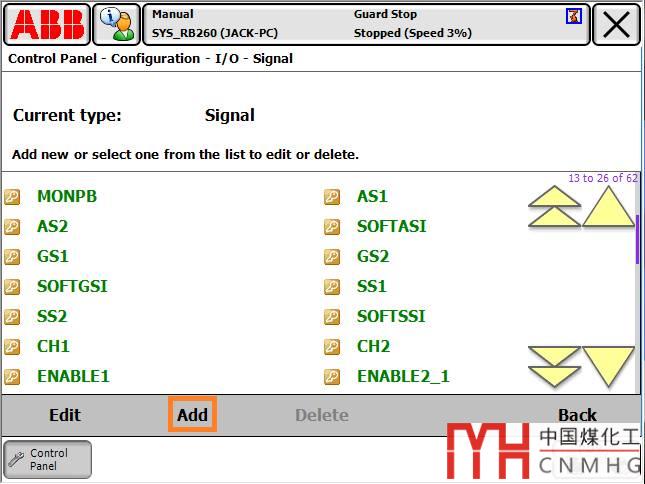Click the key icon beside ENABLE2_1
Viewport: 645px width, 484px height.
click(332, 377)
